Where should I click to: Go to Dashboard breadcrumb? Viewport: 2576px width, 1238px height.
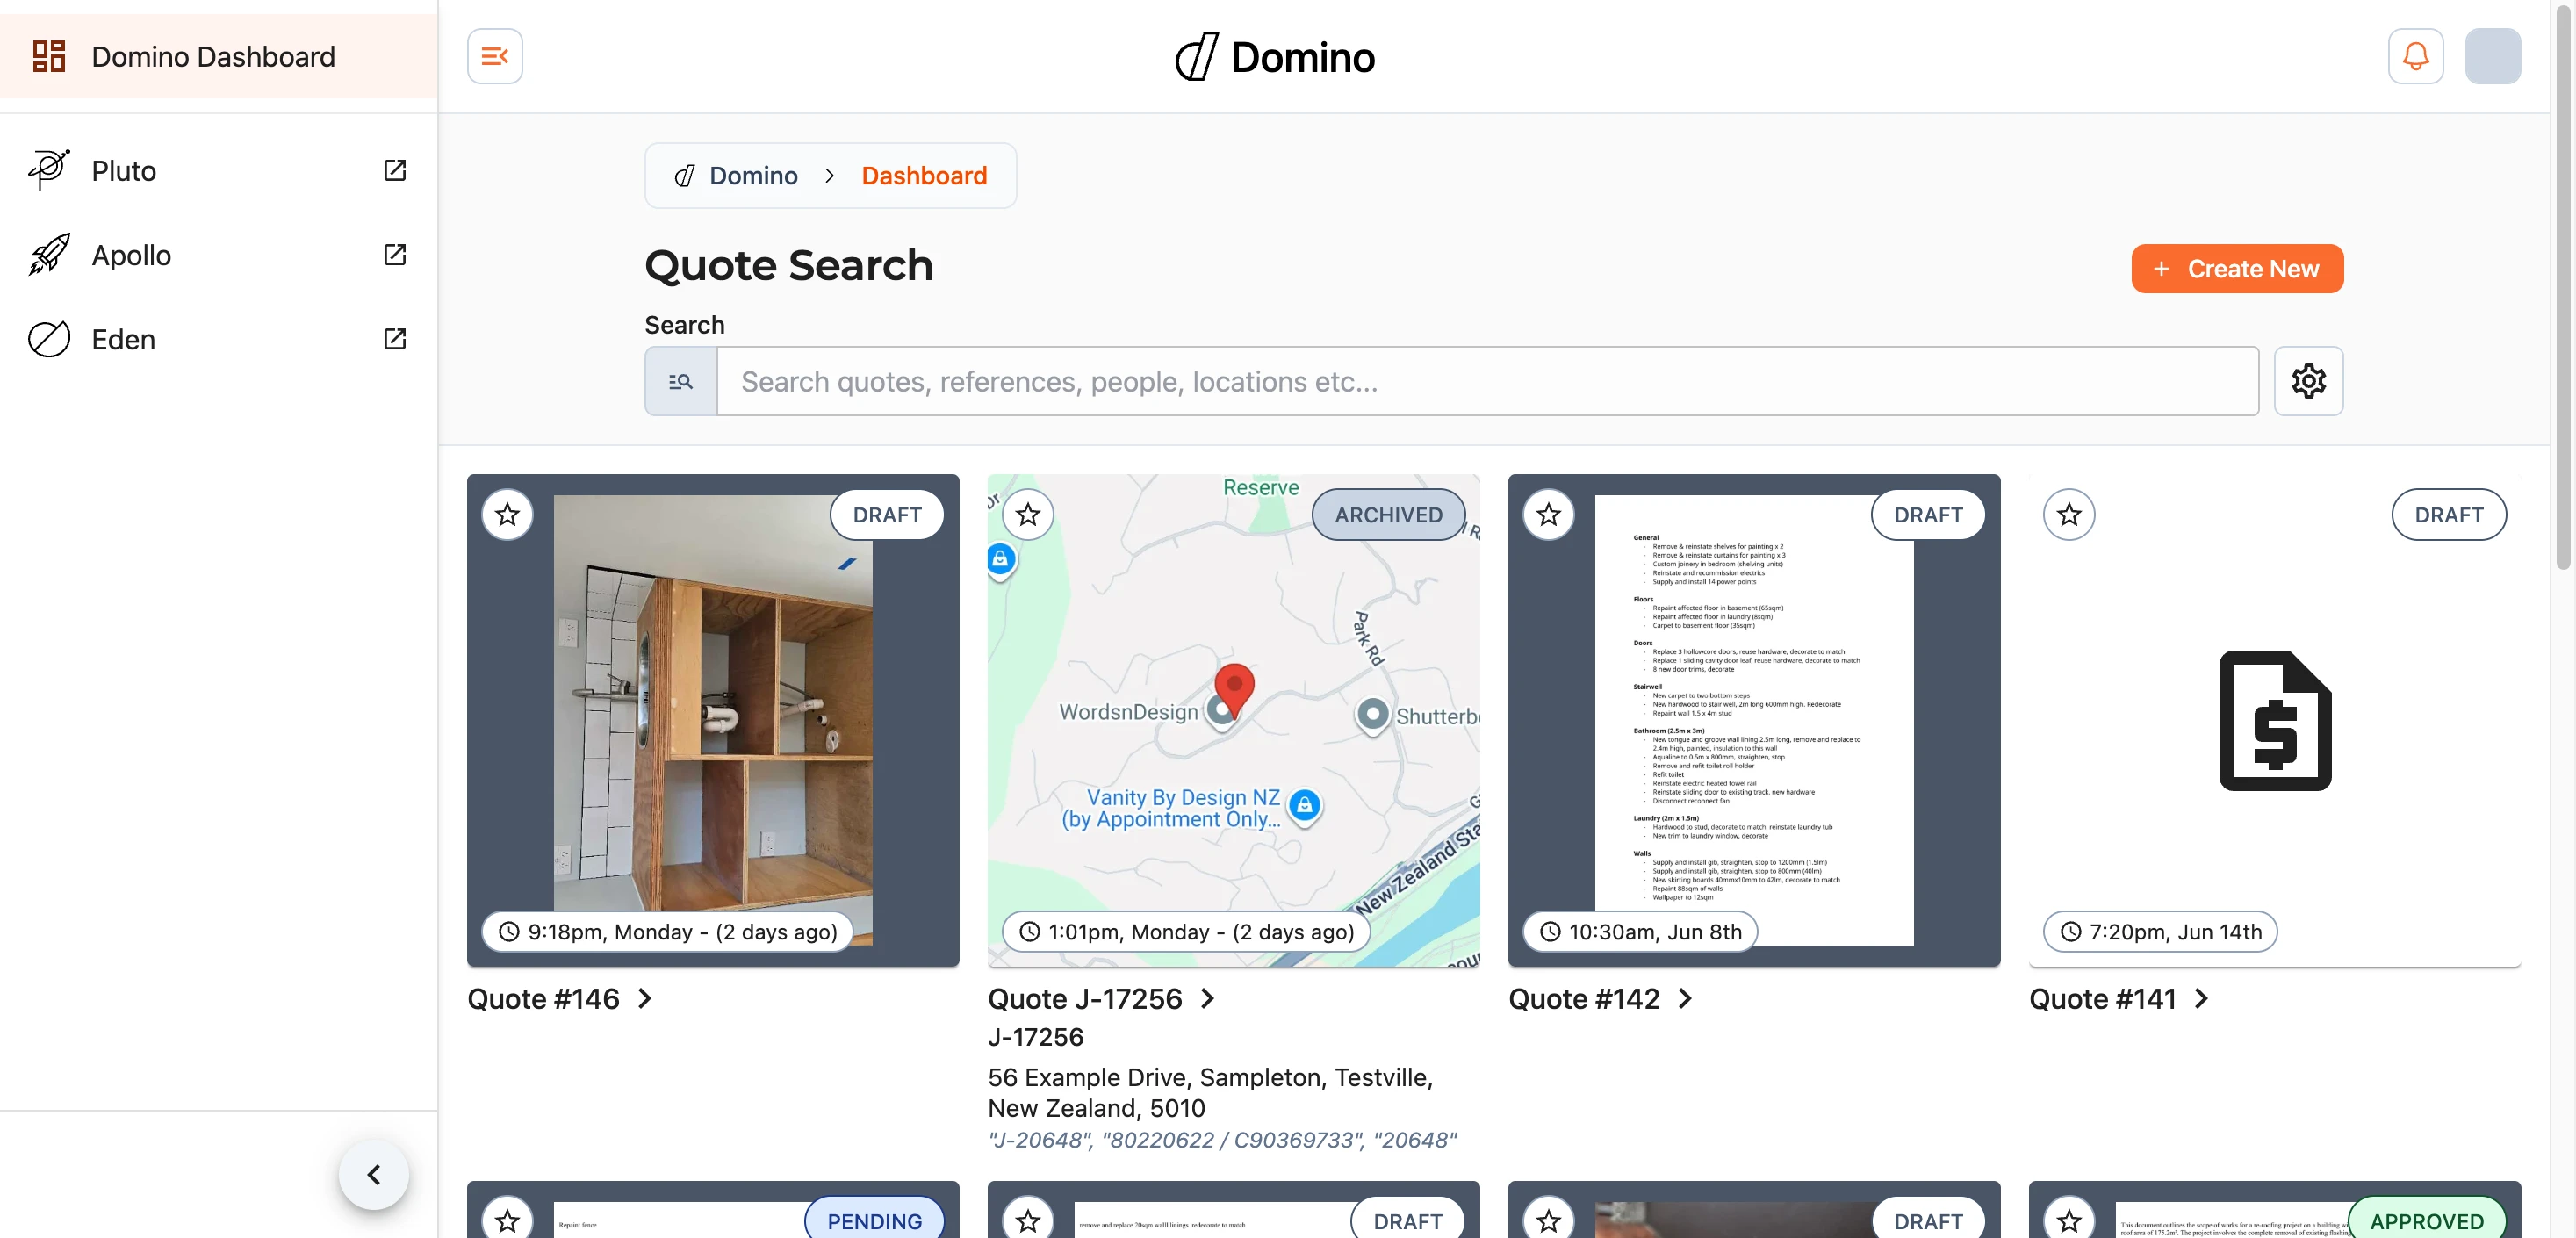pyautogui.click(x=924, y=175)
